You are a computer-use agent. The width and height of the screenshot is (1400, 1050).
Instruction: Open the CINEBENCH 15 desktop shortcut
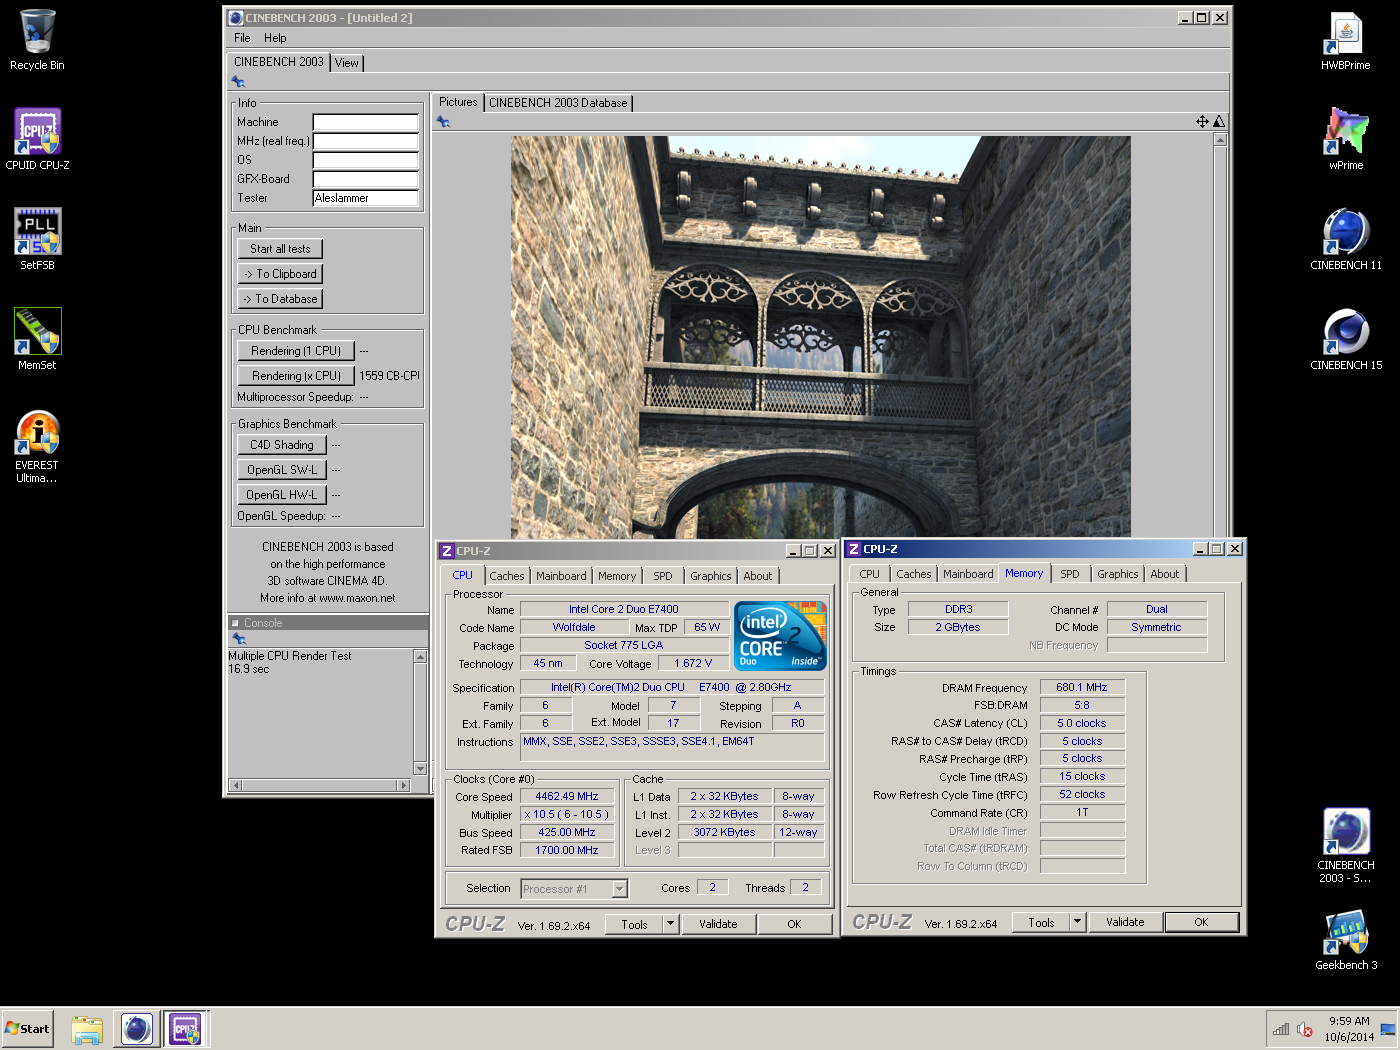click(x=1346, y=340)
